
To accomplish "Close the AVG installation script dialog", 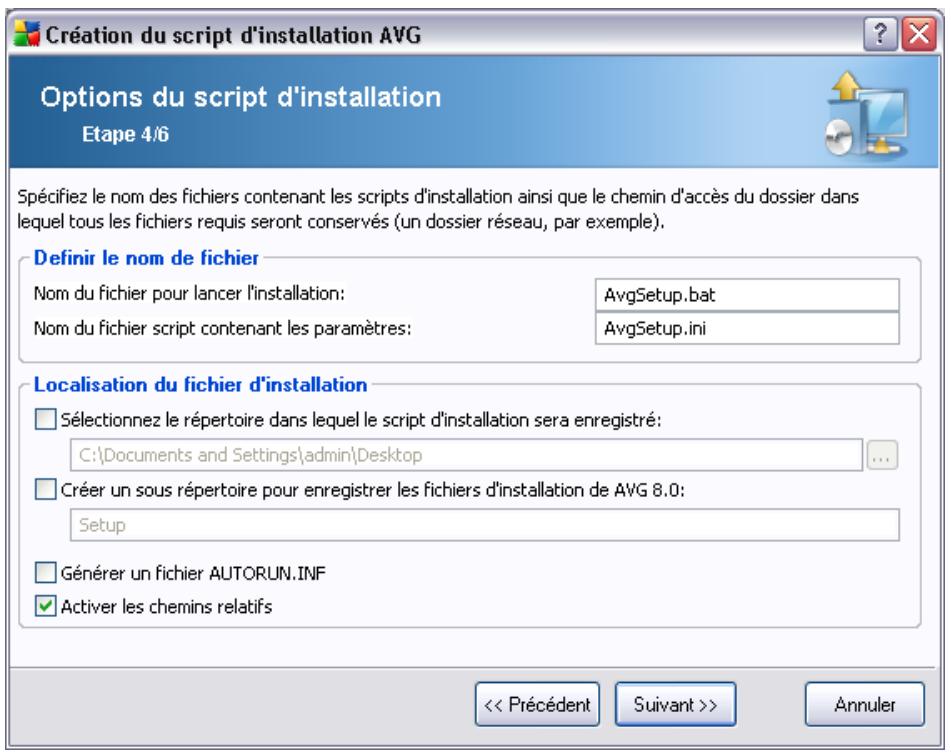I will tap(919, 34).
